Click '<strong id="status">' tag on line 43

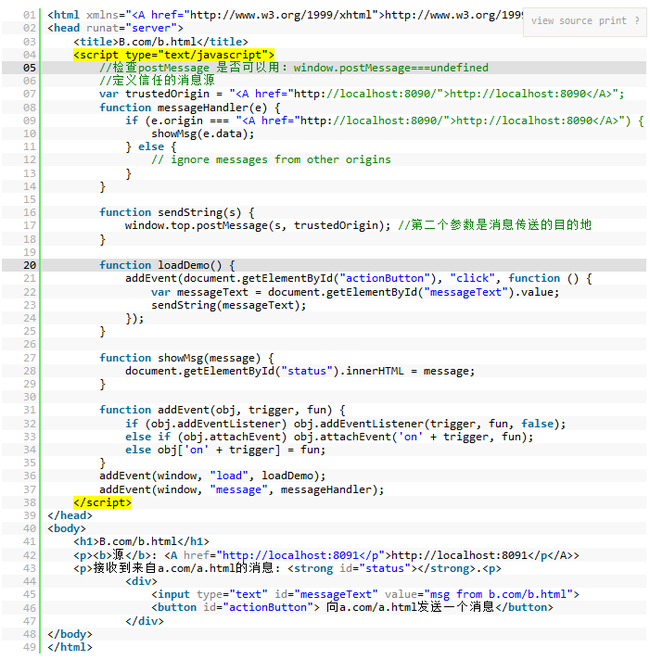[352, 569]
